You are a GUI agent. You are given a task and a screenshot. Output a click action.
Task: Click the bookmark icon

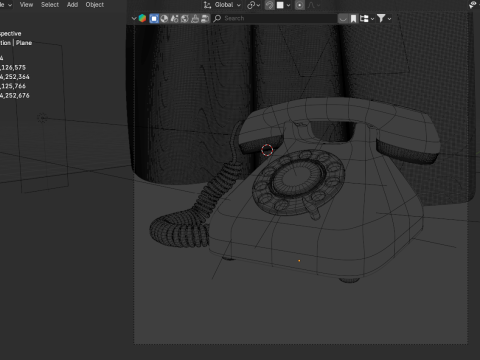tap(353, 18)
